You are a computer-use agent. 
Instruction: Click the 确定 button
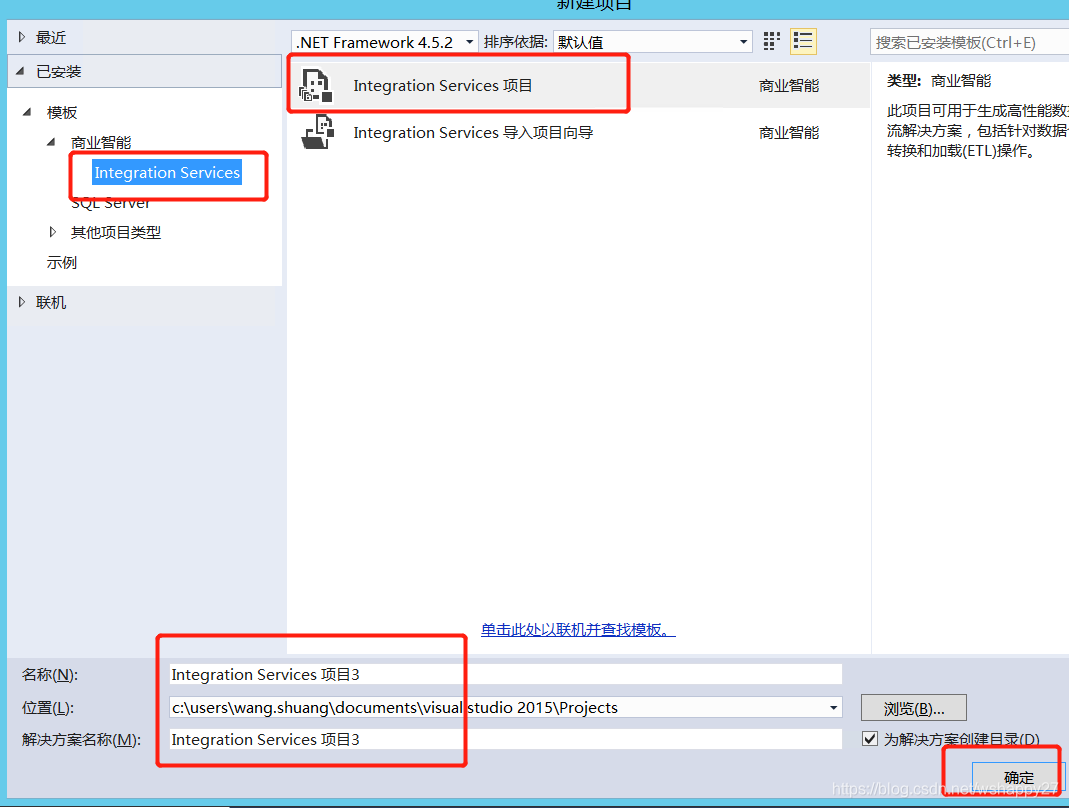click(1019, 777)
